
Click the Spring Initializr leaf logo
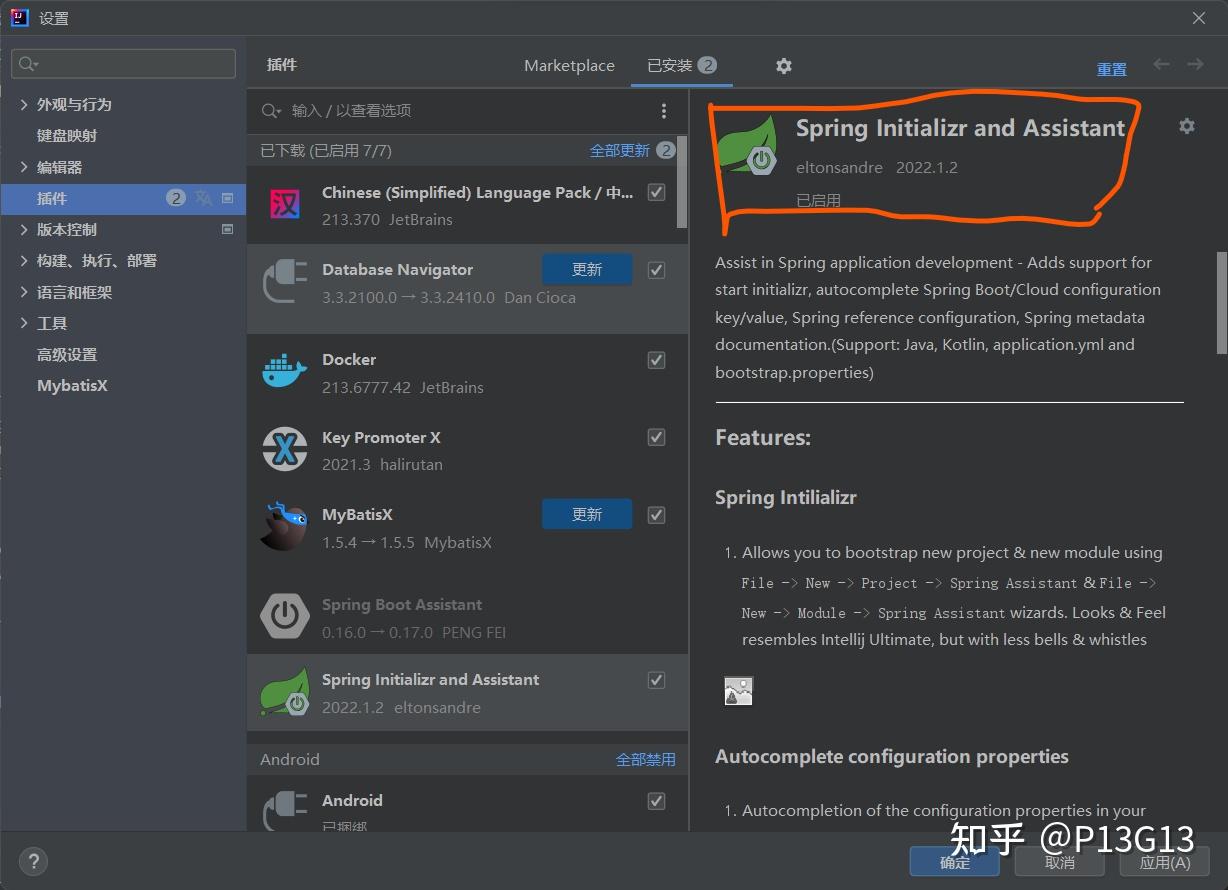[745, 145]
